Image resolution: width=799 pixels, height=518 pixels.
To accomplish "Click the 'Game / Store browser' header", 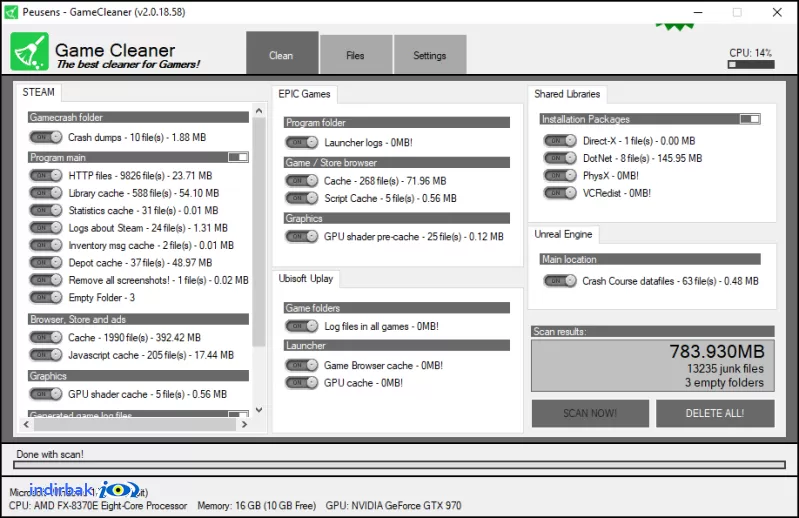I will pyautogui.click(x=397, y=162).
